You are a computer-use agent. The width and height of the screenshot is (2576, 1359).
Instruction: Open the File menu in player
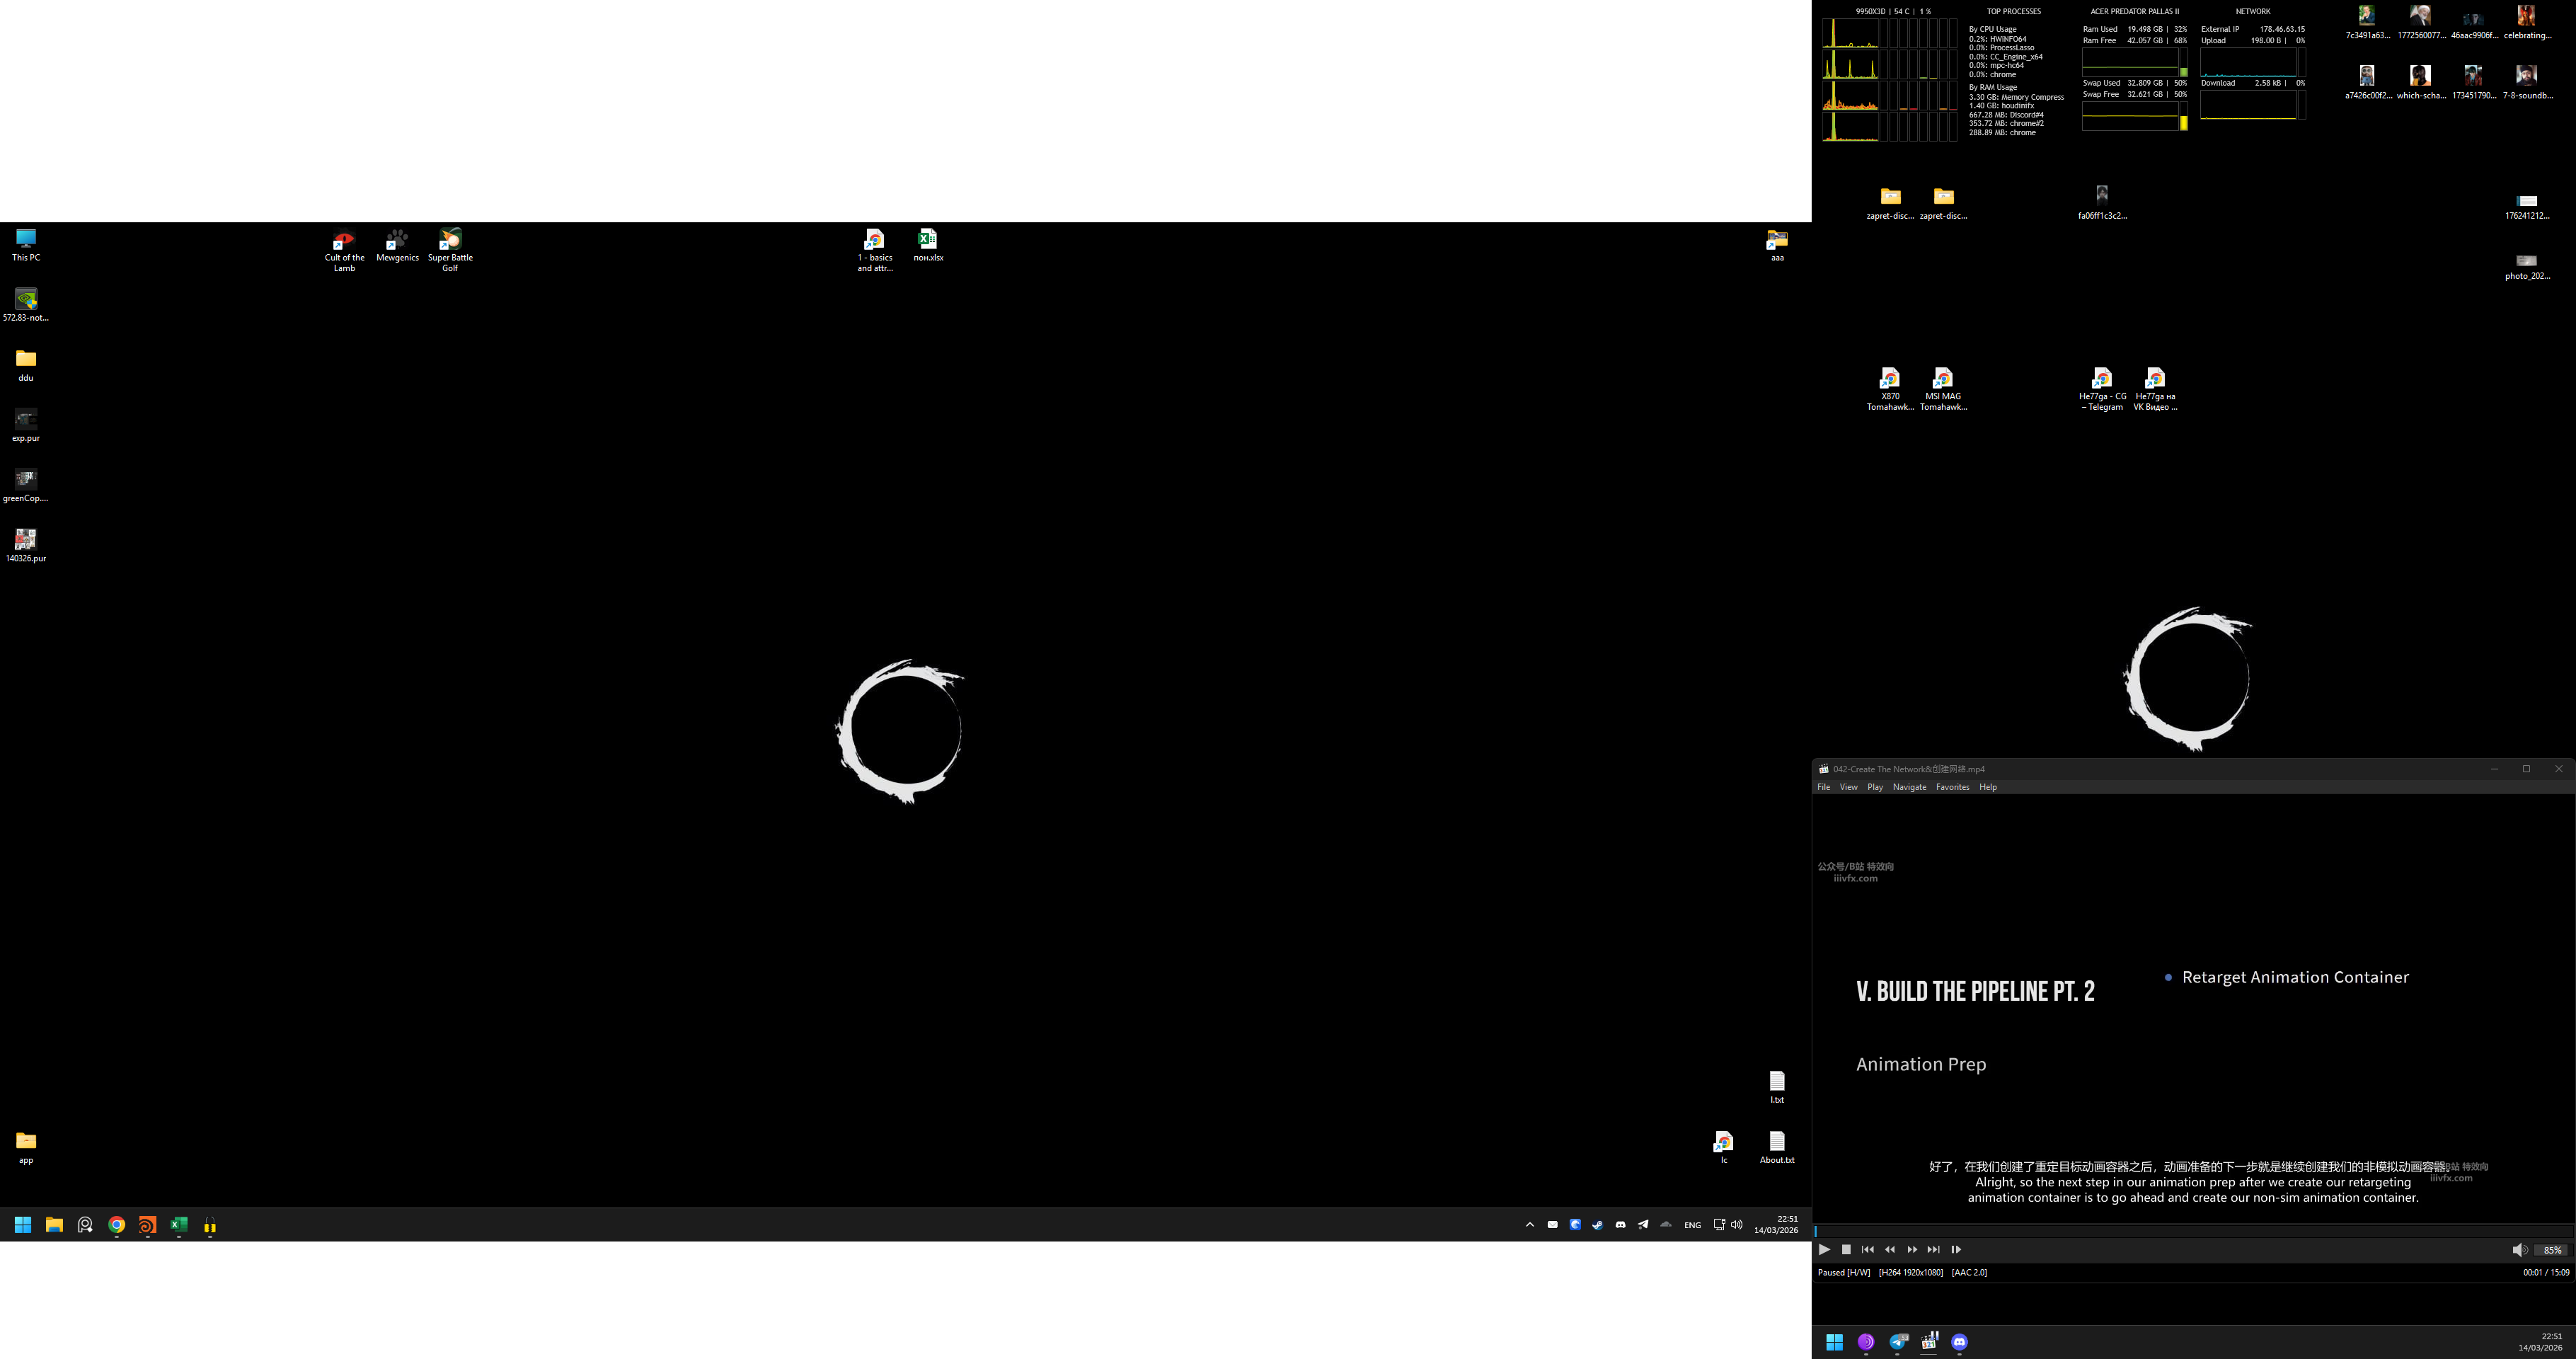point(1823,787)
